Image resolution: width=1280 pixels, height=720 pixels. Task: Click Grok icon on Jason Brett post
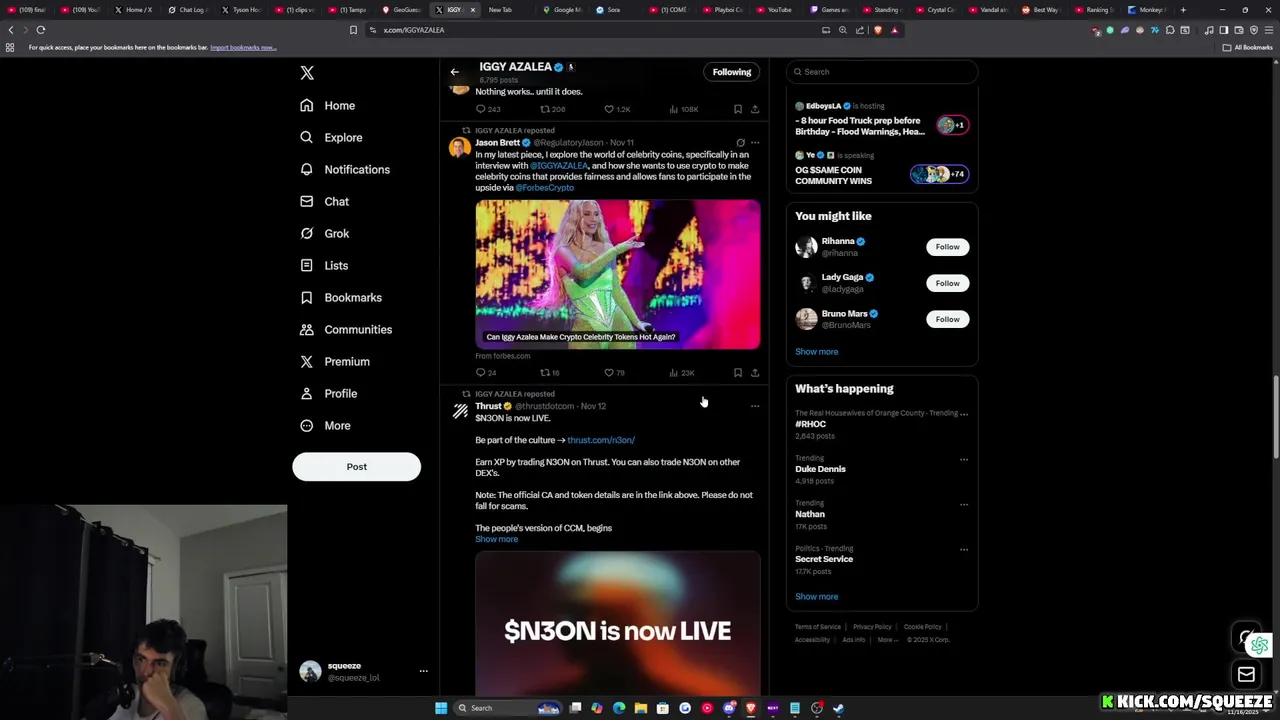point(740,143)
